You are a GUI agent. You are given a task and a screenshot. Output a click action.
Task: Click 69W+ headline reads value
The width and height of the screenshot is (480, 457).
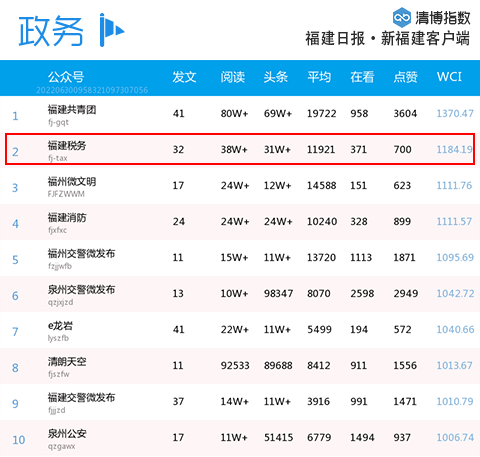(278, 114)
